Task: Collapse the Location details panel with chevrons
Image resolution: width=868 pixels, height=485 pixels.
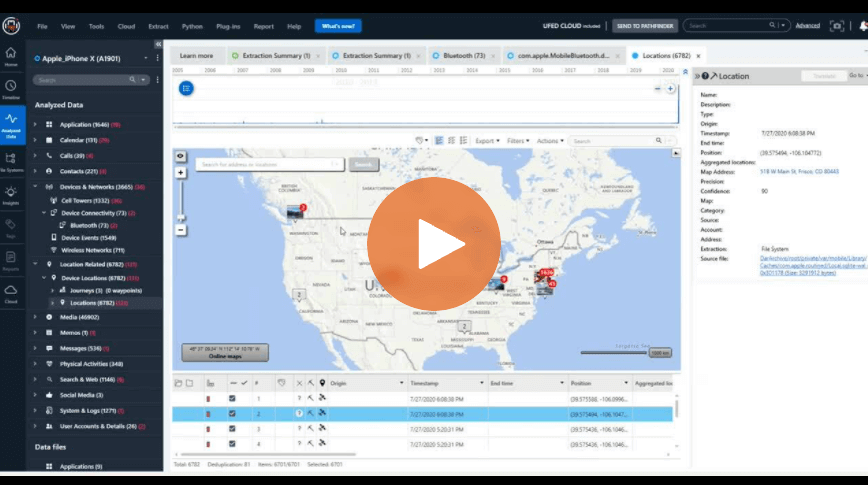Action: coord(698,76)
